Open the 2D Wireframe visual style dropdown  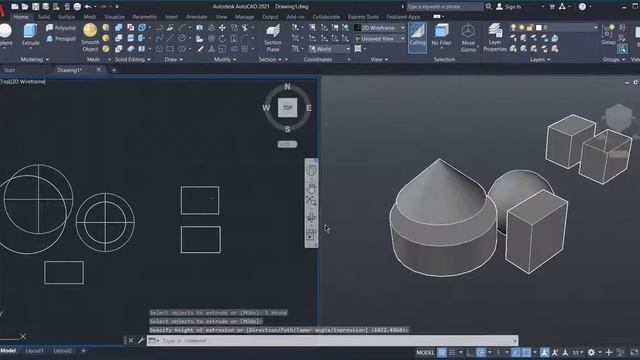pos(379,28)
